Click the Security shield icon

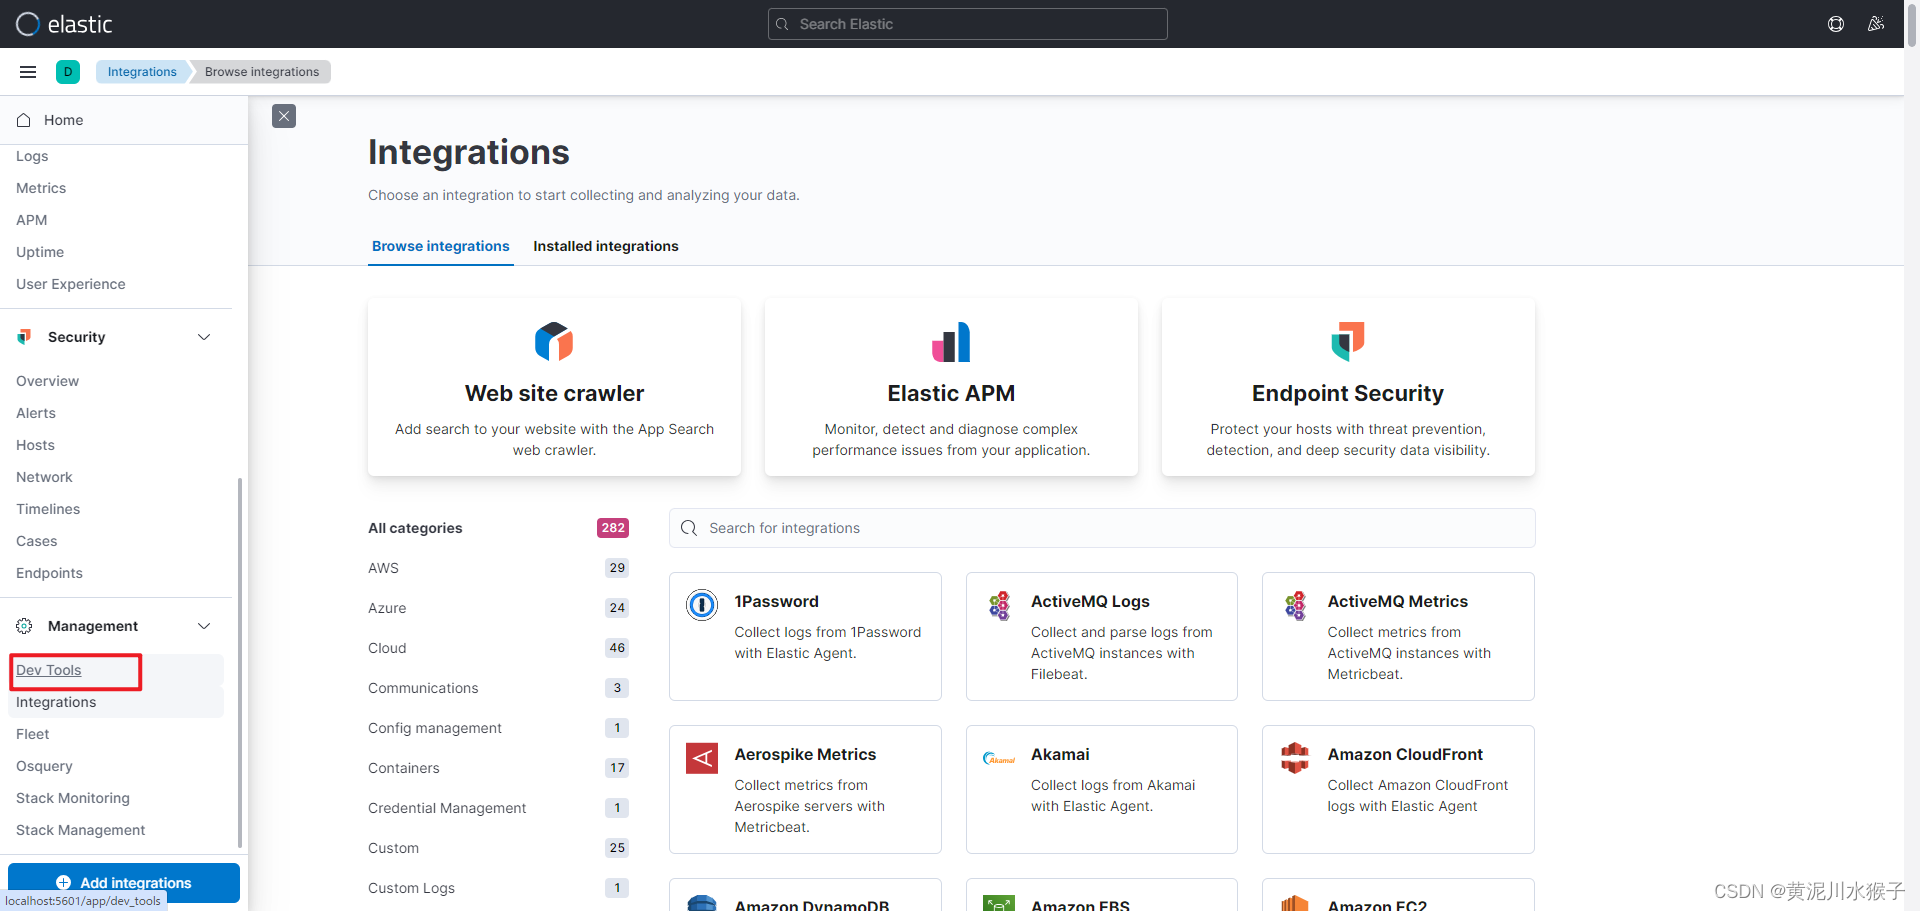(24, 337)
